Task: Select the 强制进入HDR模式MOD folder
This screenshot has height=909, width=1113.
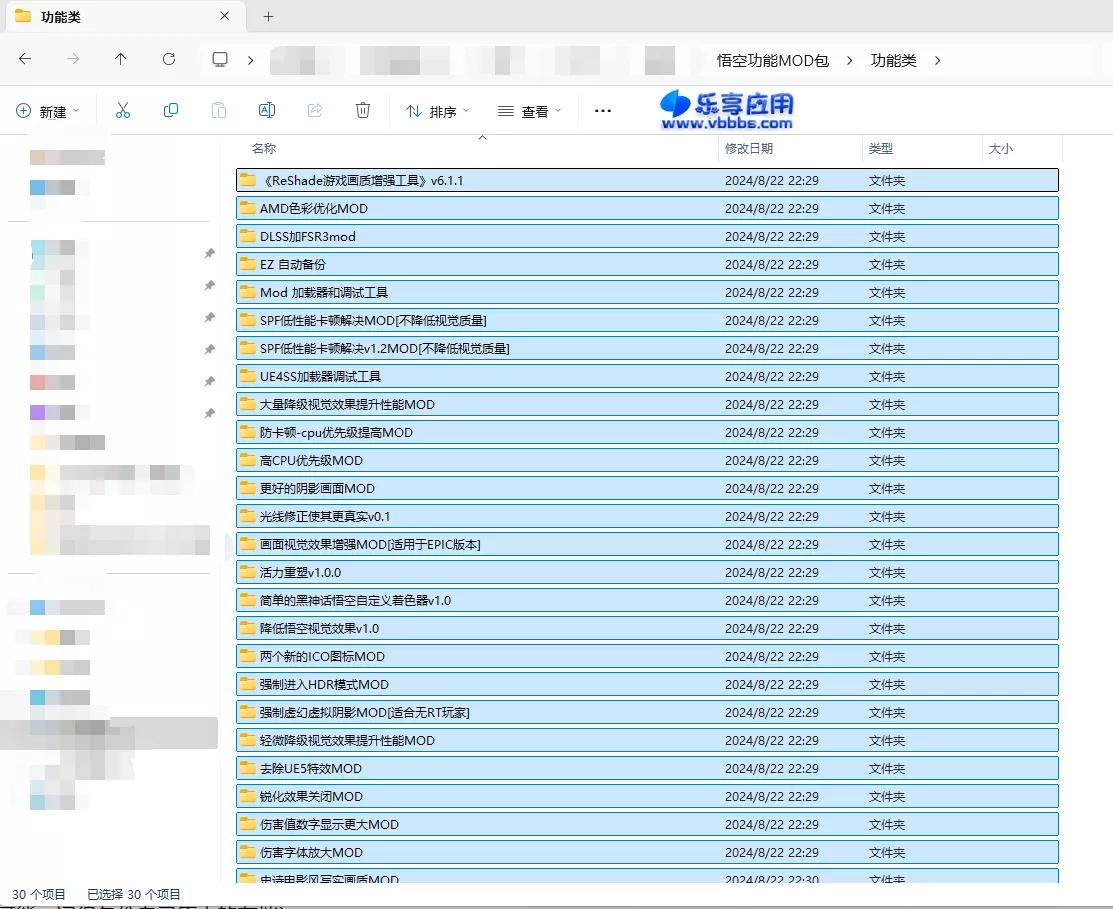Action: [x=324, y=685]
